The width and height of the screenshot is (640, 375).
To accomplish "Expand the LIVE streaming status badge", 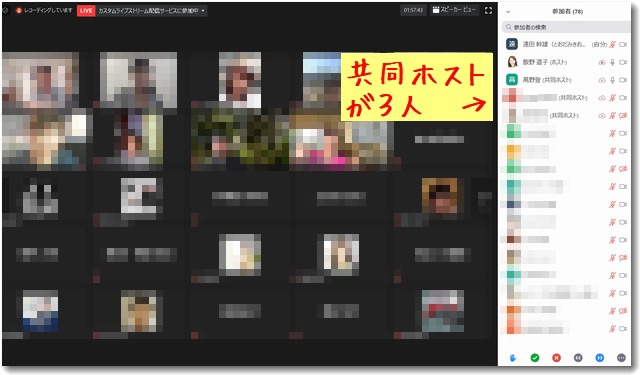I will point(86,11).
